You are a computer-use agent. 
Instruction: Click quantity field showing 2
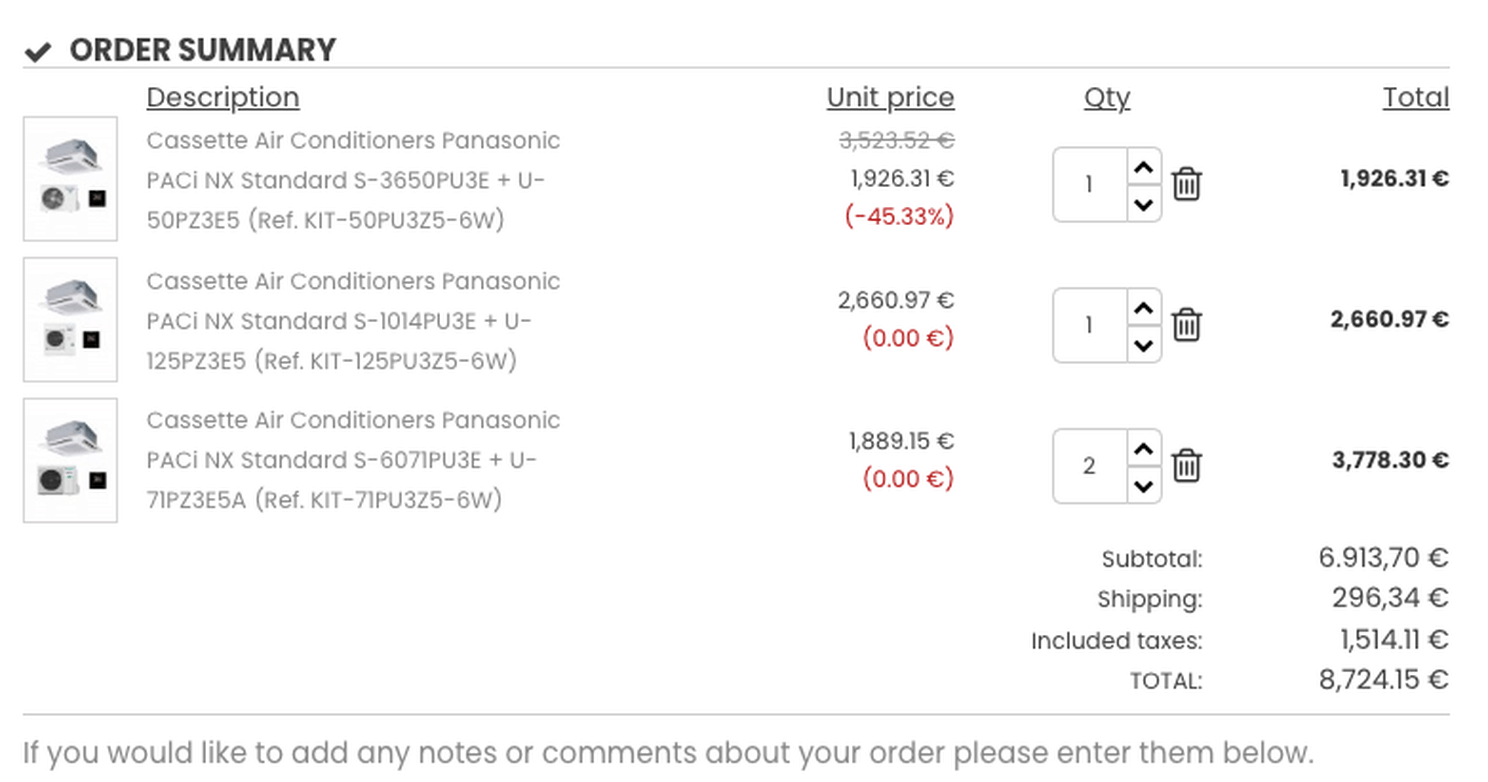[x=1089, y=466]
